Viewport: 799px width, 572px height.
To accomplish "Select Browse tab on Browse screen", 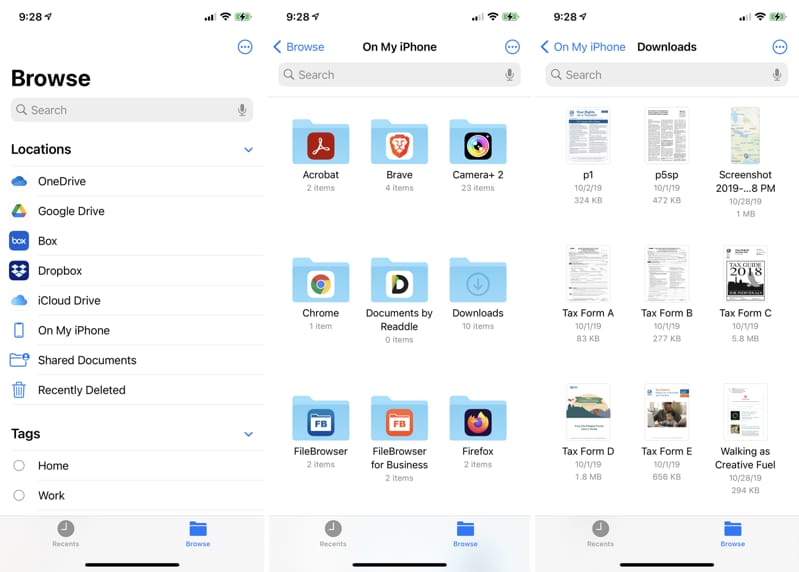I will pyautogui.click(x=198, y=533).
